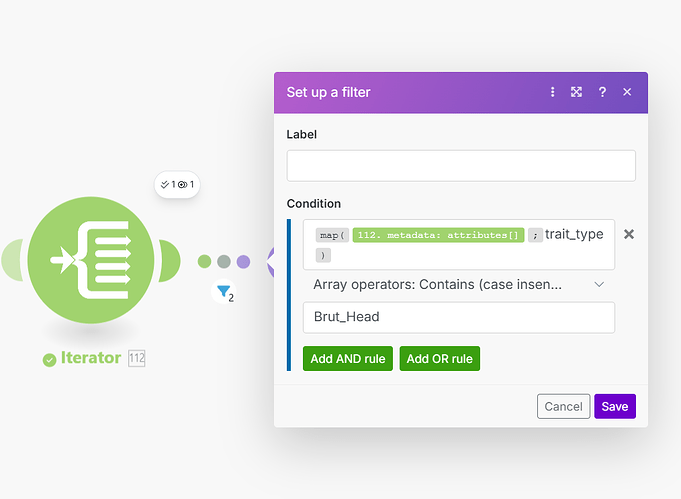Select the green metadata attributes token
Screen dimensions: 681x499
(x=438, y=235)
